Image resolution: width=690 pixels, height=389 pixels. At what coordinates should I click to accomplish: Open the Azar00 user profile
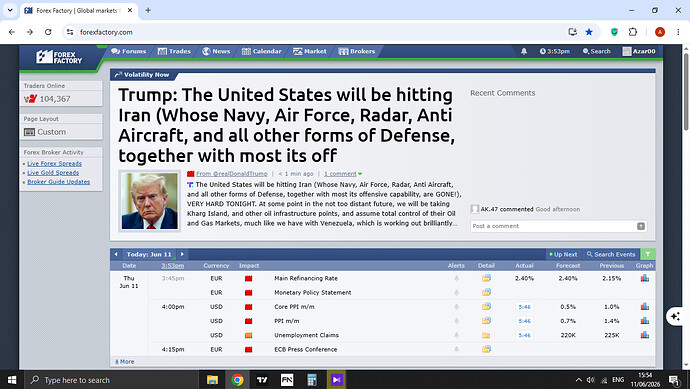click(x=639, y=51)
